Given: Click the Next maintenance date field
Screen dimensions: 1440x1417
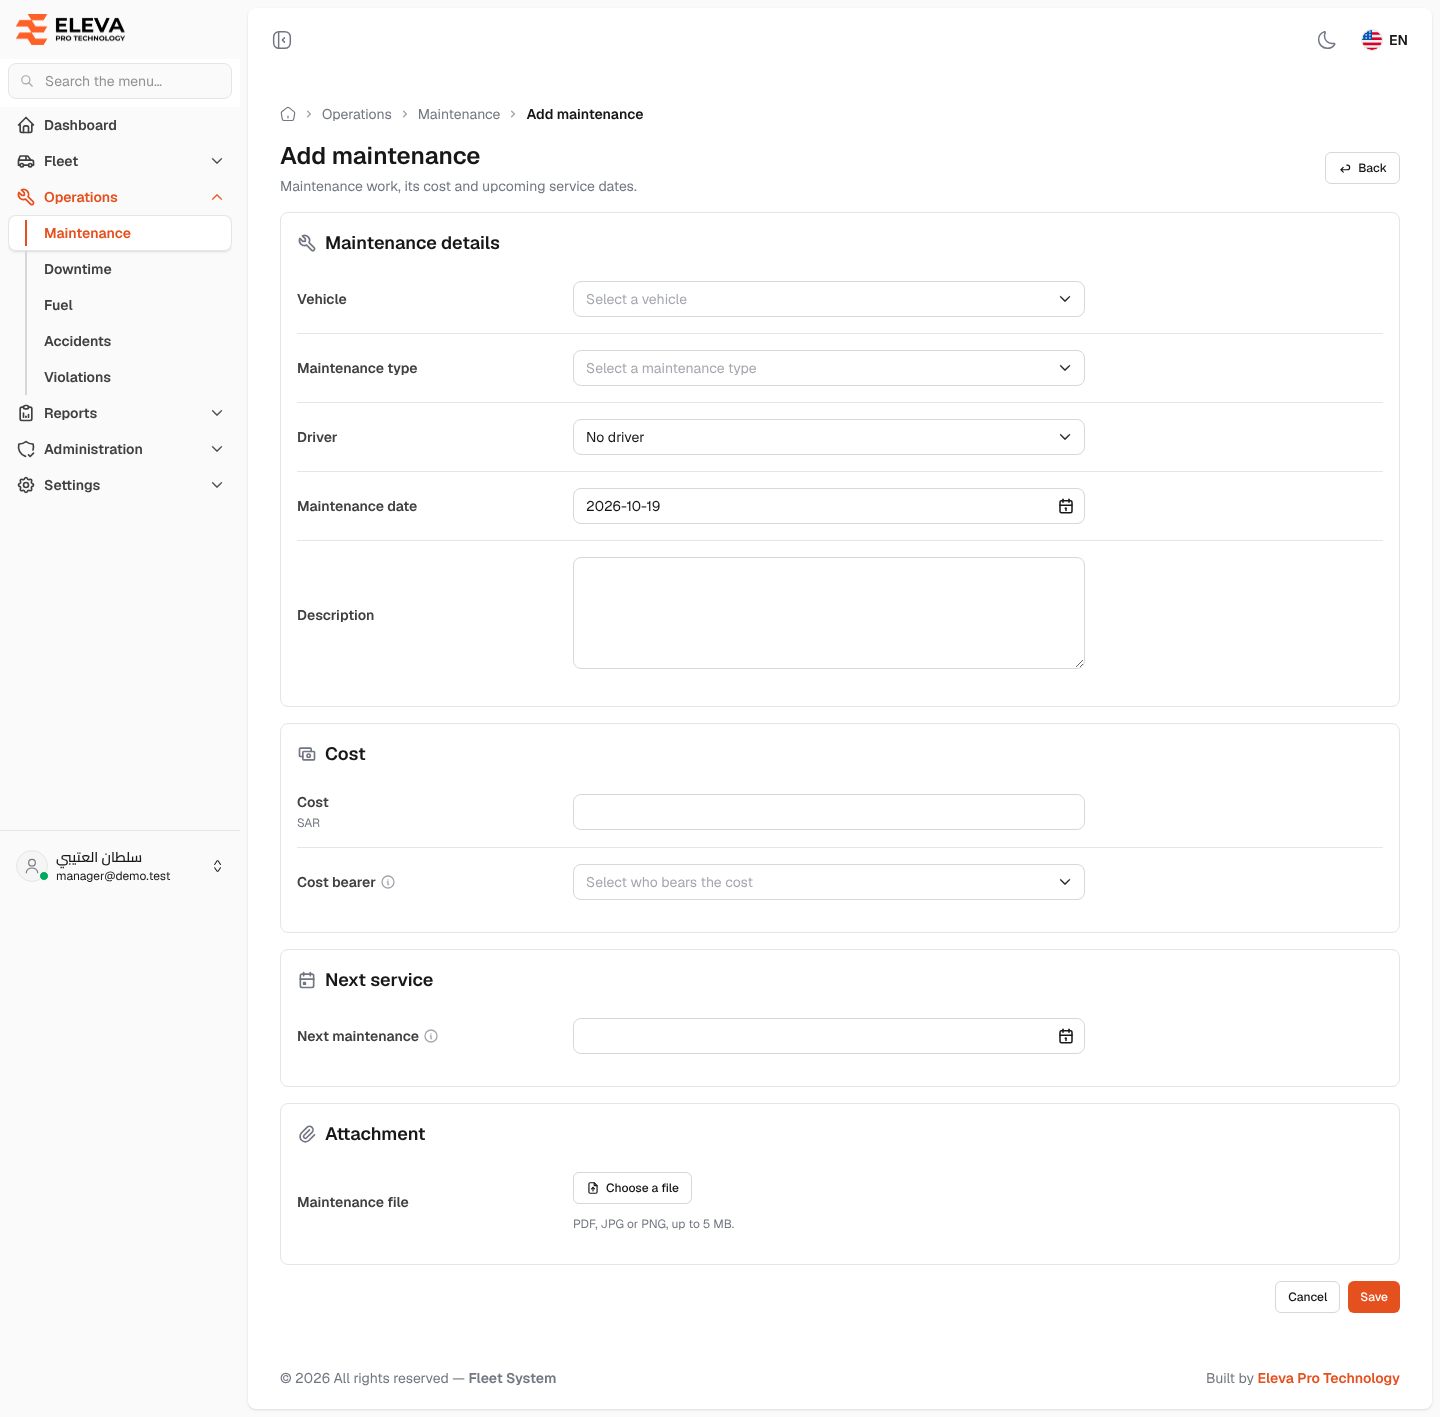Looking at the screenshot, I should coord(829,1036).
